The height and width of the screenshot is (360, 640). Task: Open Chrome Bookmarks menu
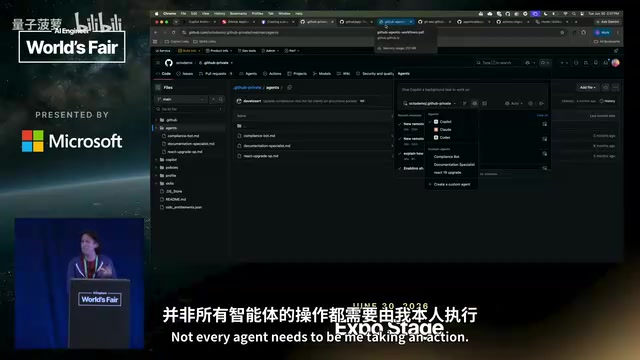click(238, 13)
